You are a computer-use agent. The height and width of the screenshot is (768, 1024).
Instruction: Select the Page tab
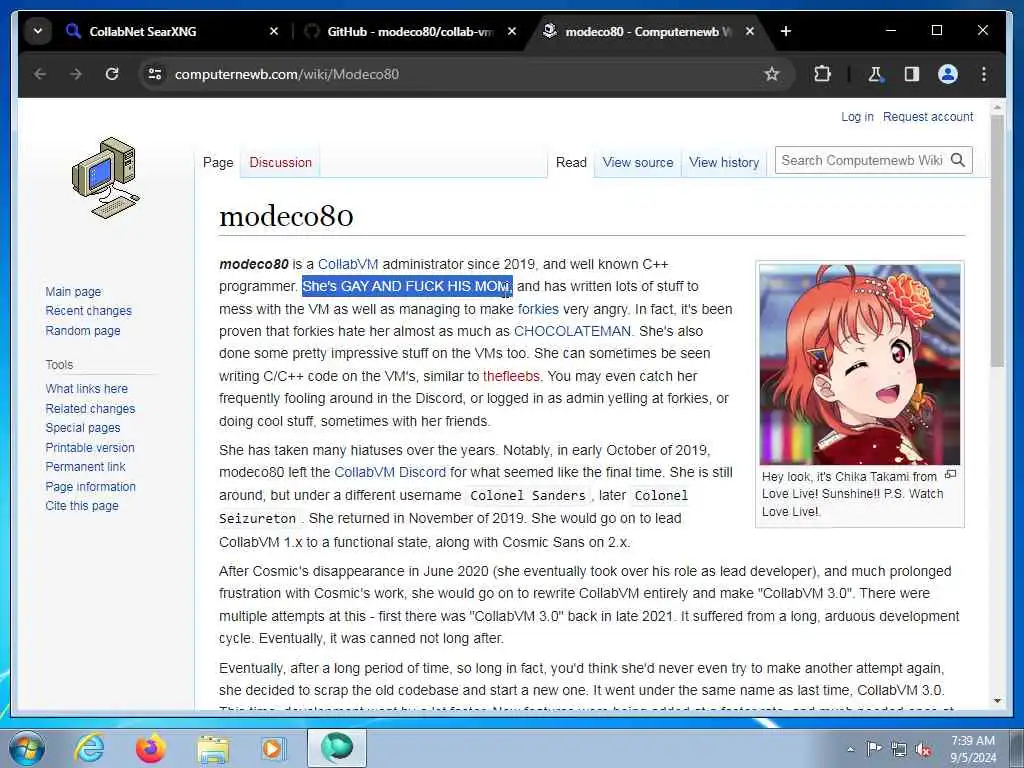[x=218, y=163]
